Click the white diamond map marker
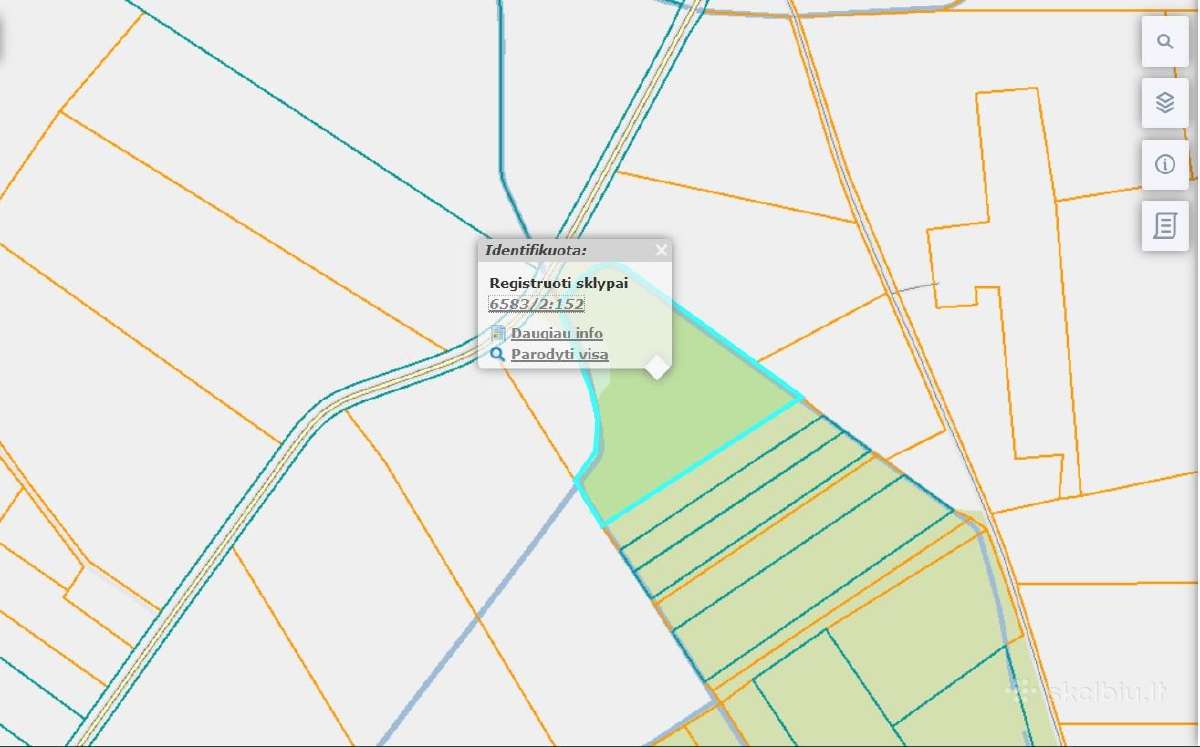Viewport: 1200px width, 747px height. click(x=656, y=367)
